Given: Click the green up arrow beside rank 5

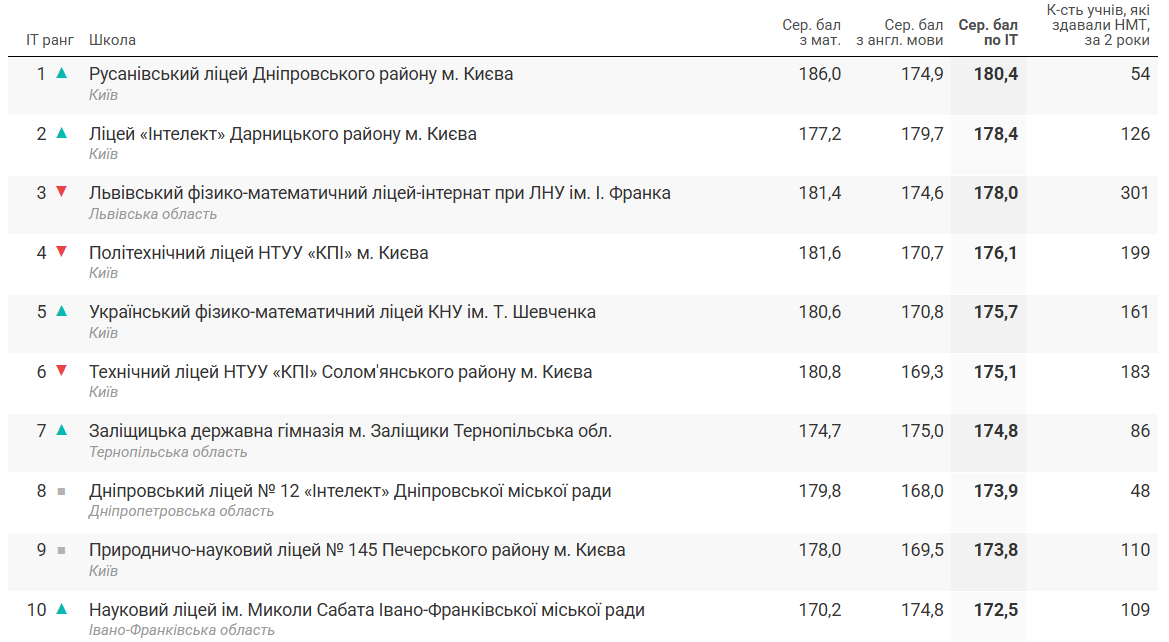Looking at the screenshot, I should 61,312.
